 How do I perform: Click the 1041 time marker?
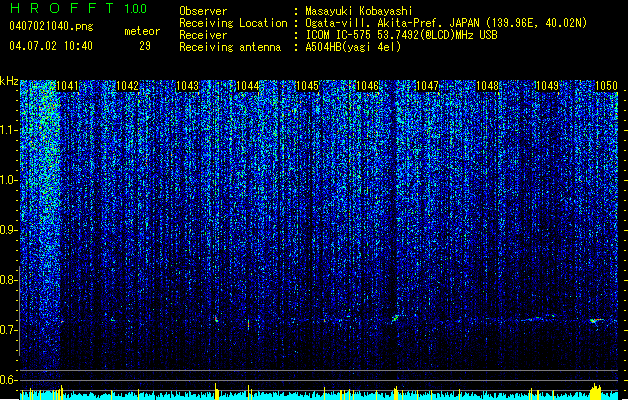67,86
